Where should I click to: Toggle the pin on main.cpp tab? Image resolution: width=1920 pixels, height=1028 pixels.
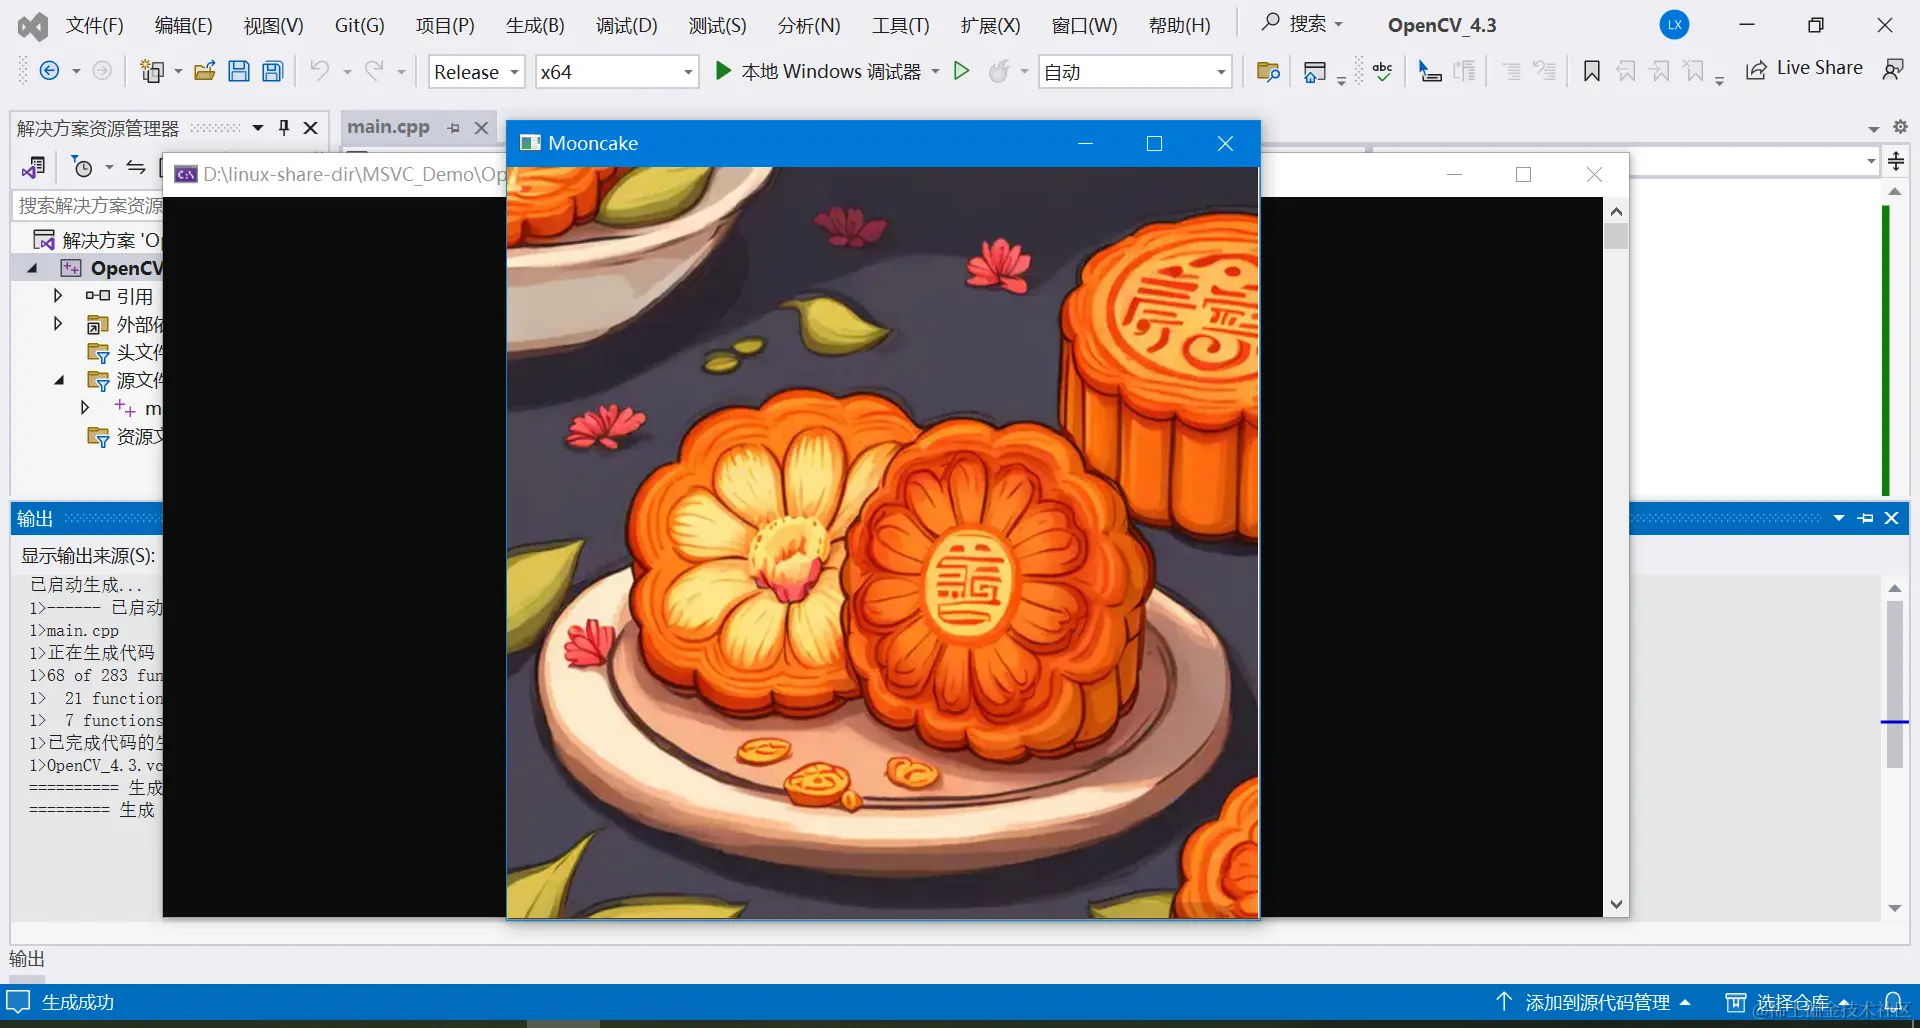pos(454,128)
